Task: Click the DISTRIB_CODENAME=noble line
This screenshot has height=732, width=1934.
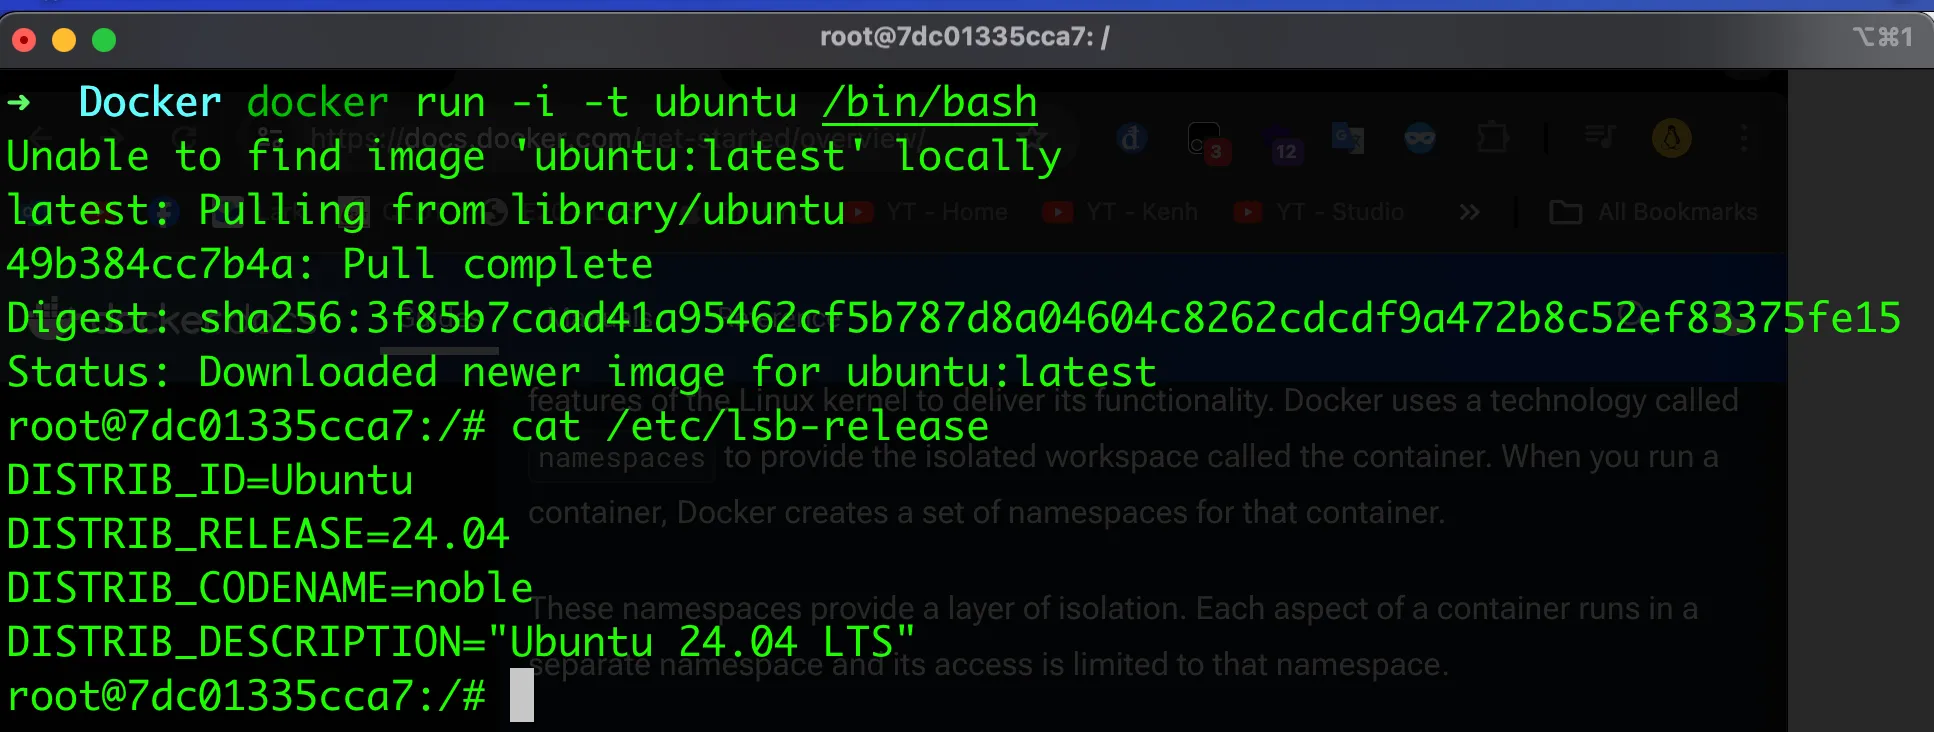Action: (x=270, y=588)
